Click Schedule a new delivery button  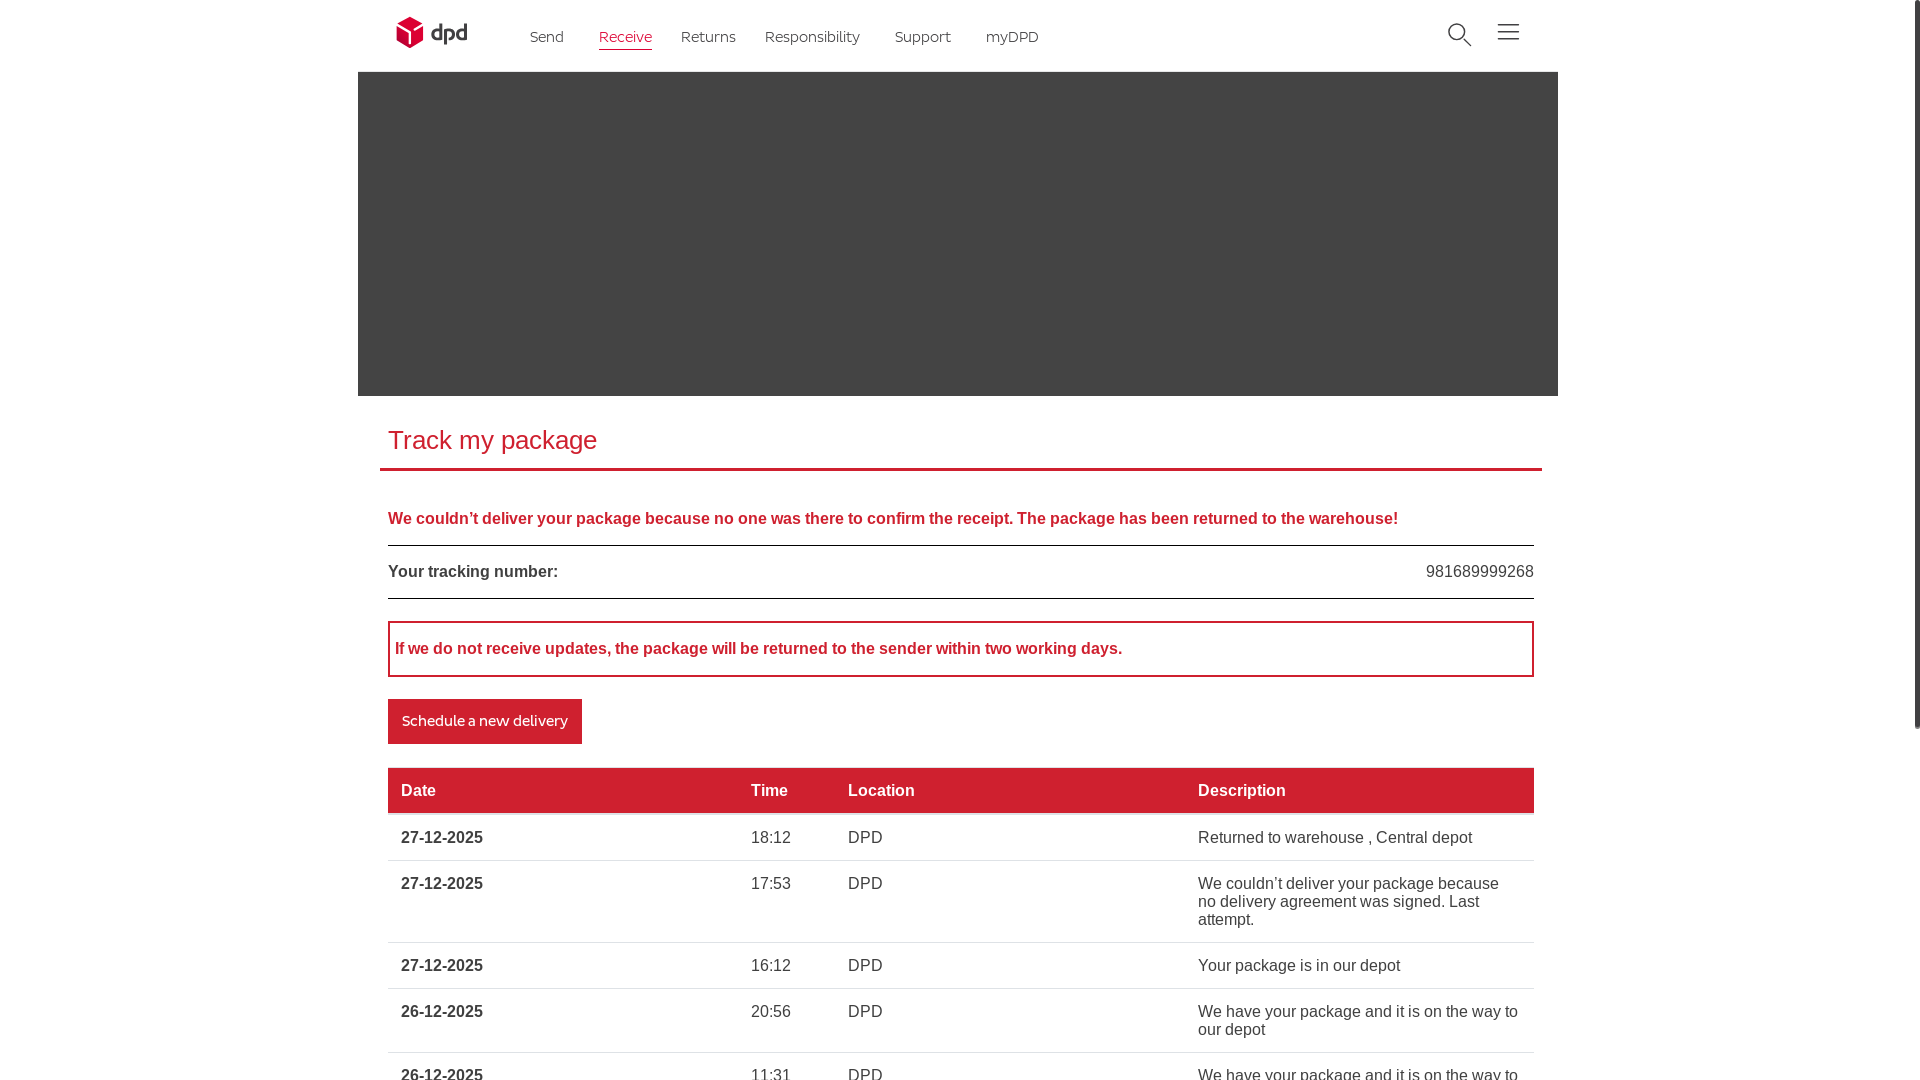(x=485, y=721)
